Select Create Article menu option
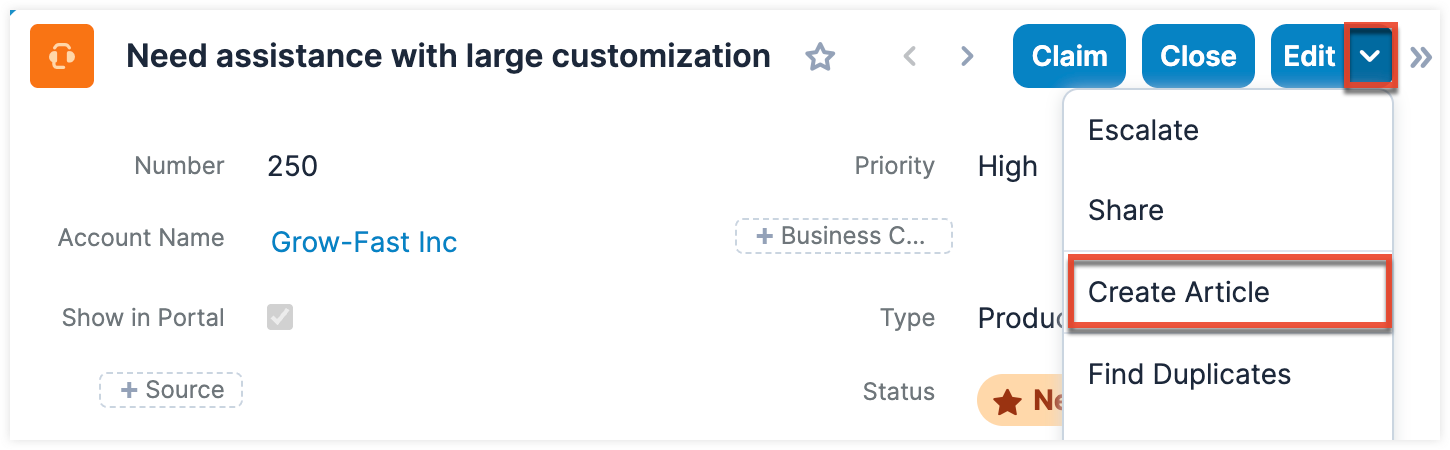 pos(1178,292)
